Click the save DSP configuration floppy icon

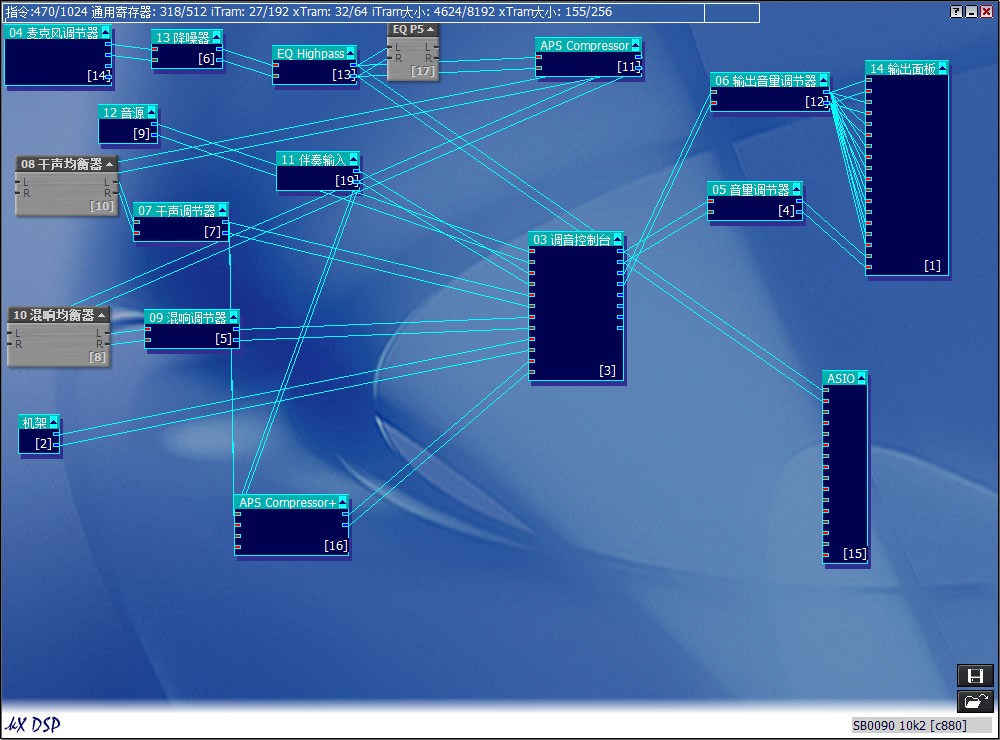[x=975, y=676]
